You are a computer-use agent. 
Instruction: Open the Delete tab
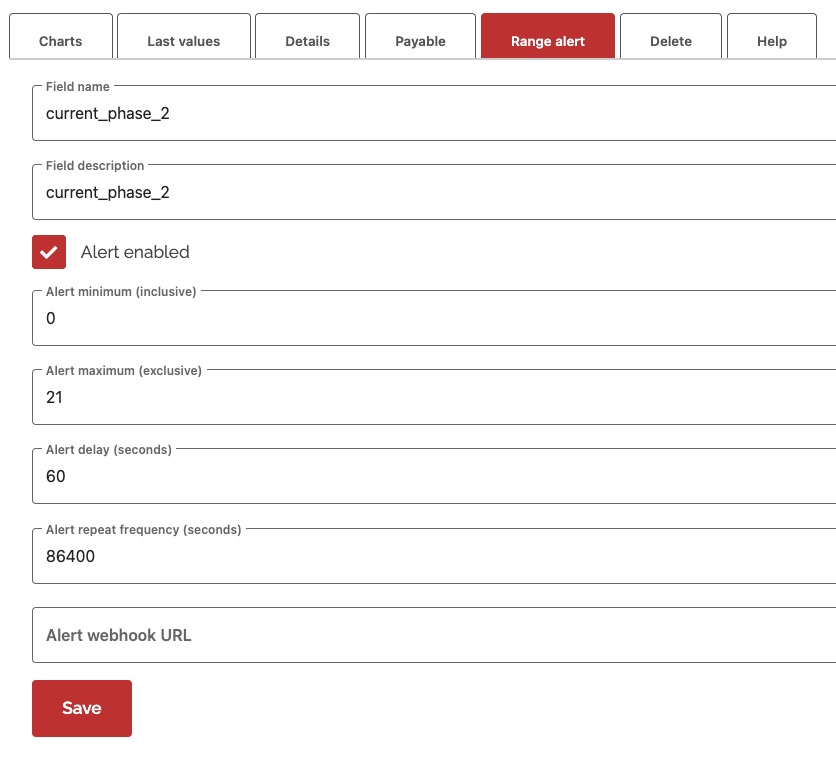coord(670,41)
